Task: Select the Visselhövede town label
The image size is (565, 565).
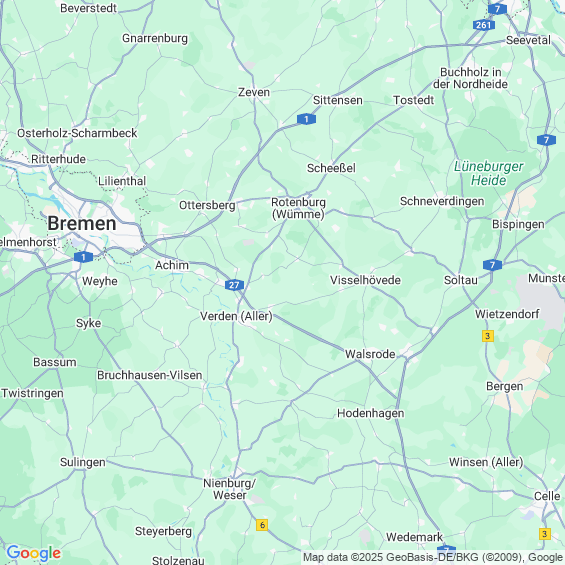Action: point(365,280)
